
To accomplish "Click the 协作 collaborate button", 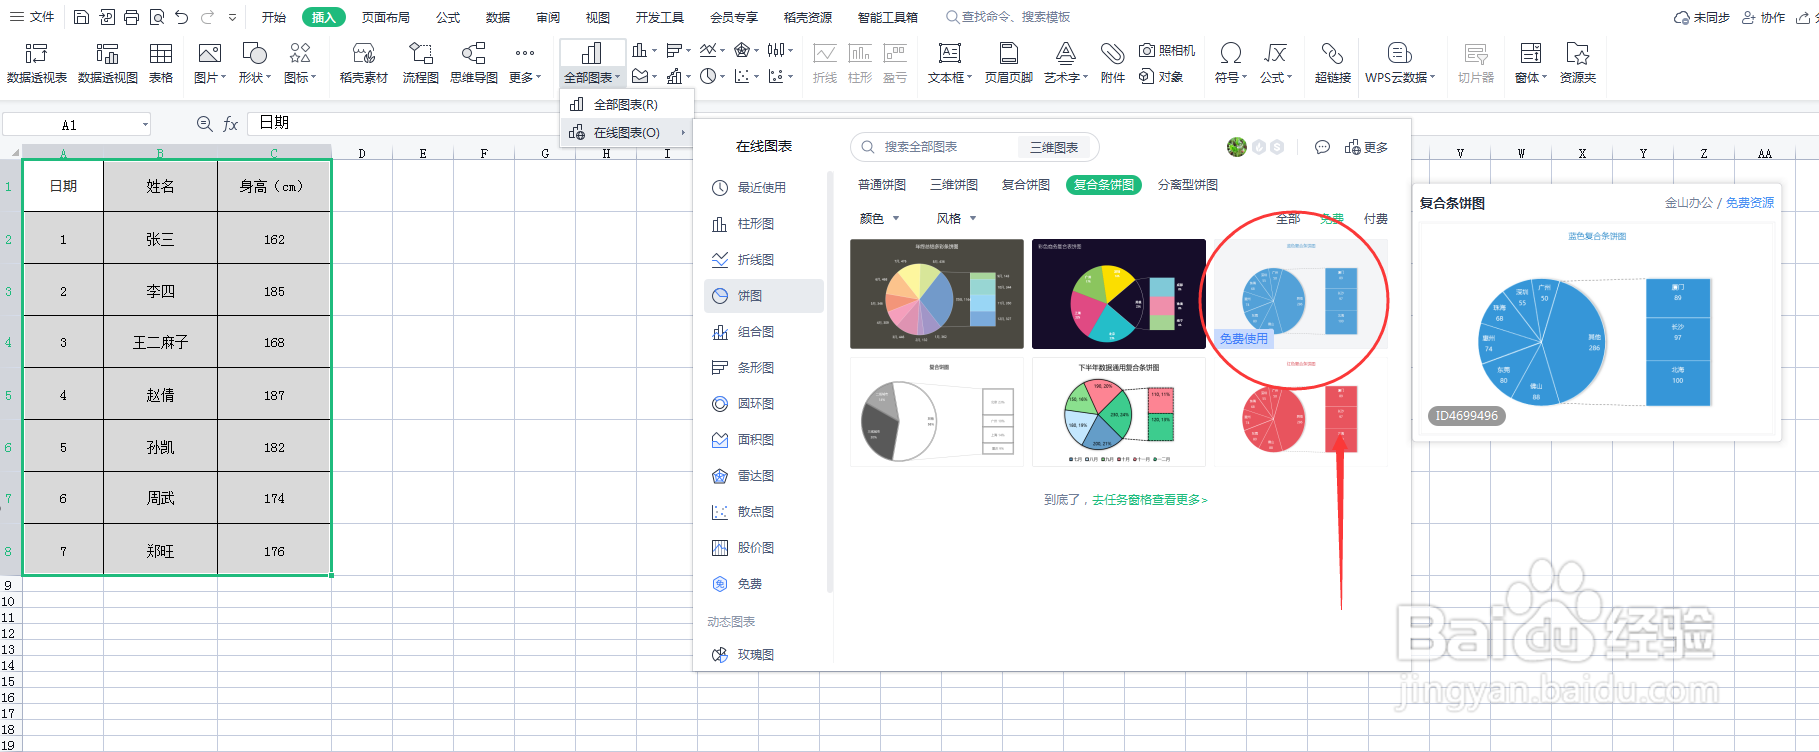I will 1763,17.
